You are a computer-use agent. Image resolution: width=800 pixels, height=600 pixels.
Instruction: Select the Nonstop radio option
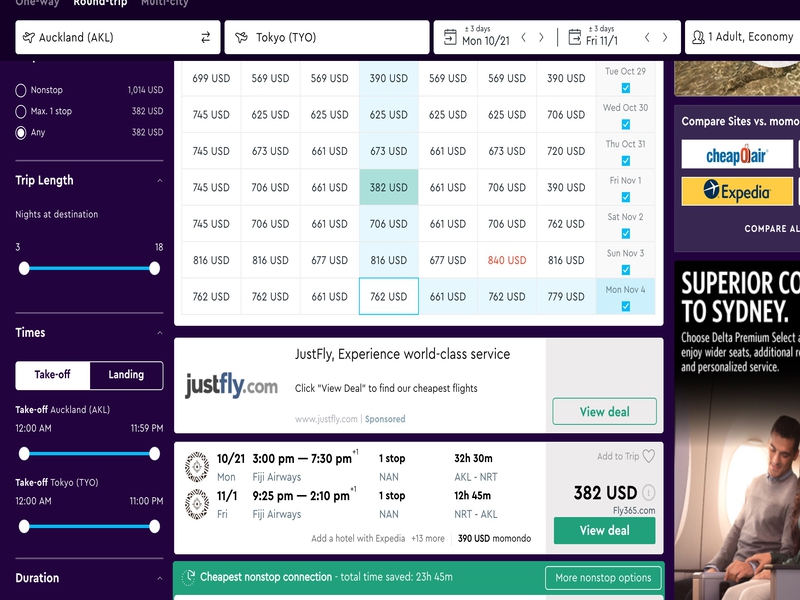click(20, 90)
